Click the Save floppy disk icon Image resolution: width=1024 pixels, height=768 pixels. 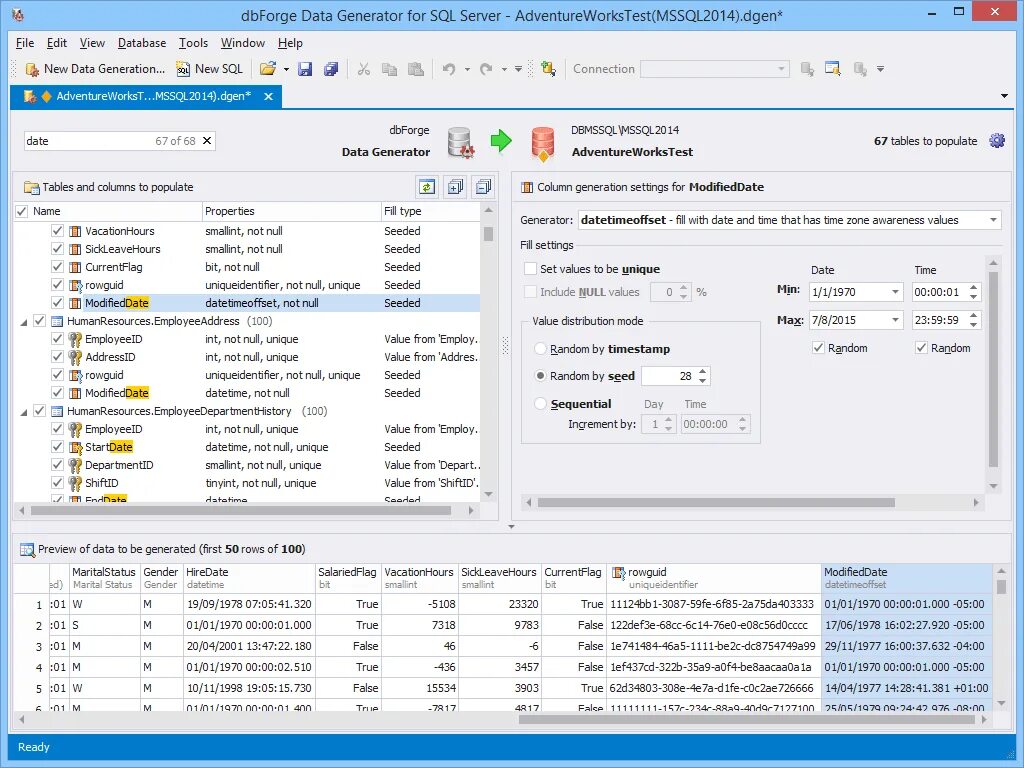click(x=305, y=69)
